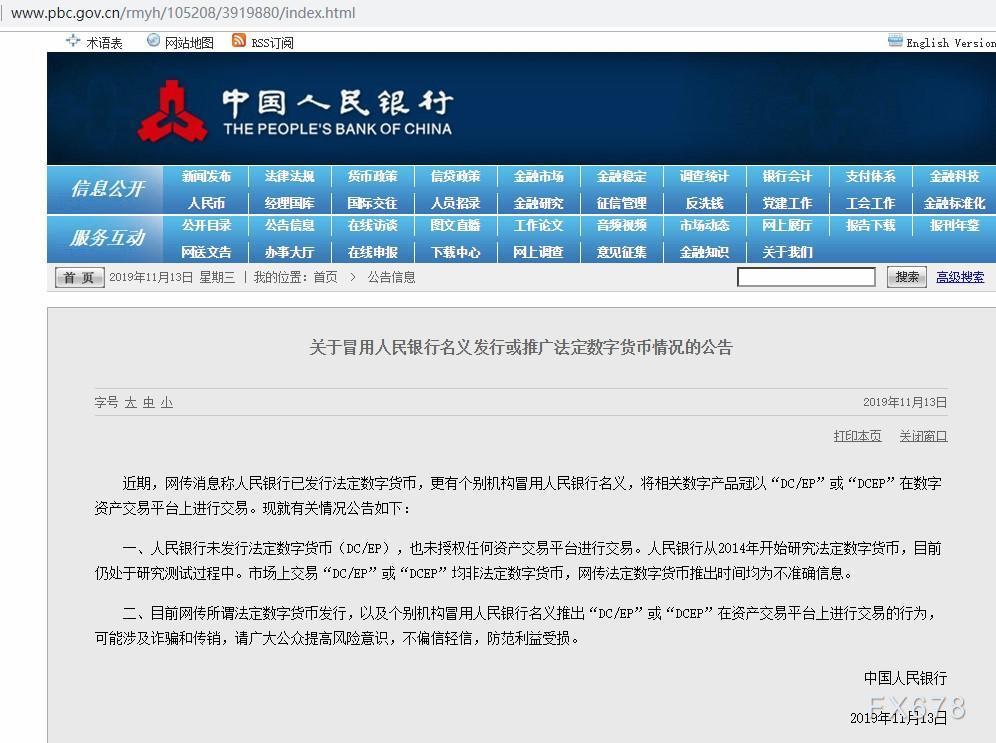Open 金融标准化 menu item
Screen dimensions: 996x743
pos(955,203)
